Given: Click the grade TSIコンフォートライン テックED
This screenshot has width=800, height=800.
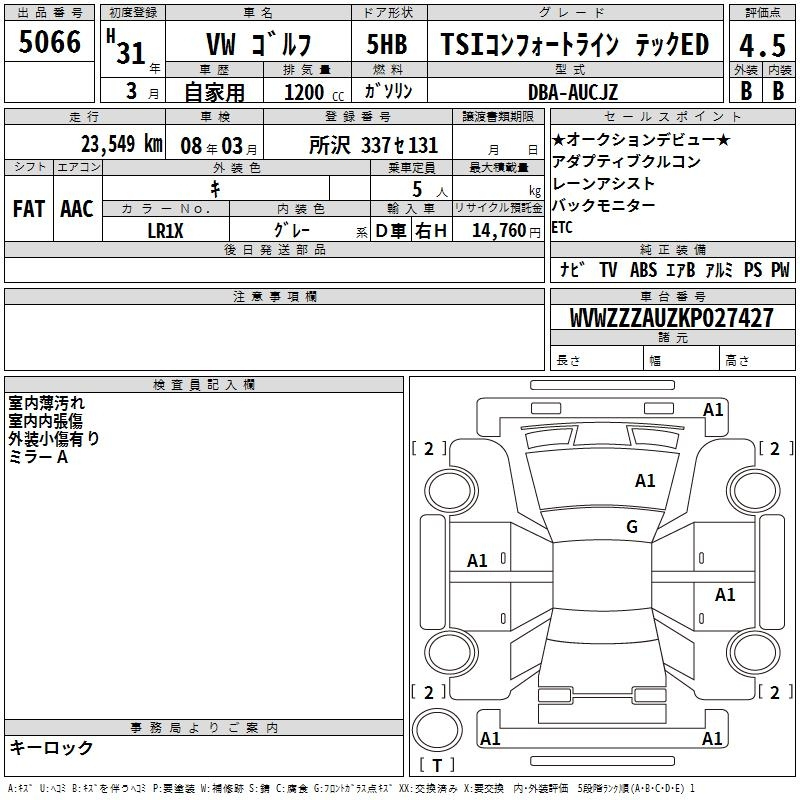Looking at the screenshot, I should (574, 44).
